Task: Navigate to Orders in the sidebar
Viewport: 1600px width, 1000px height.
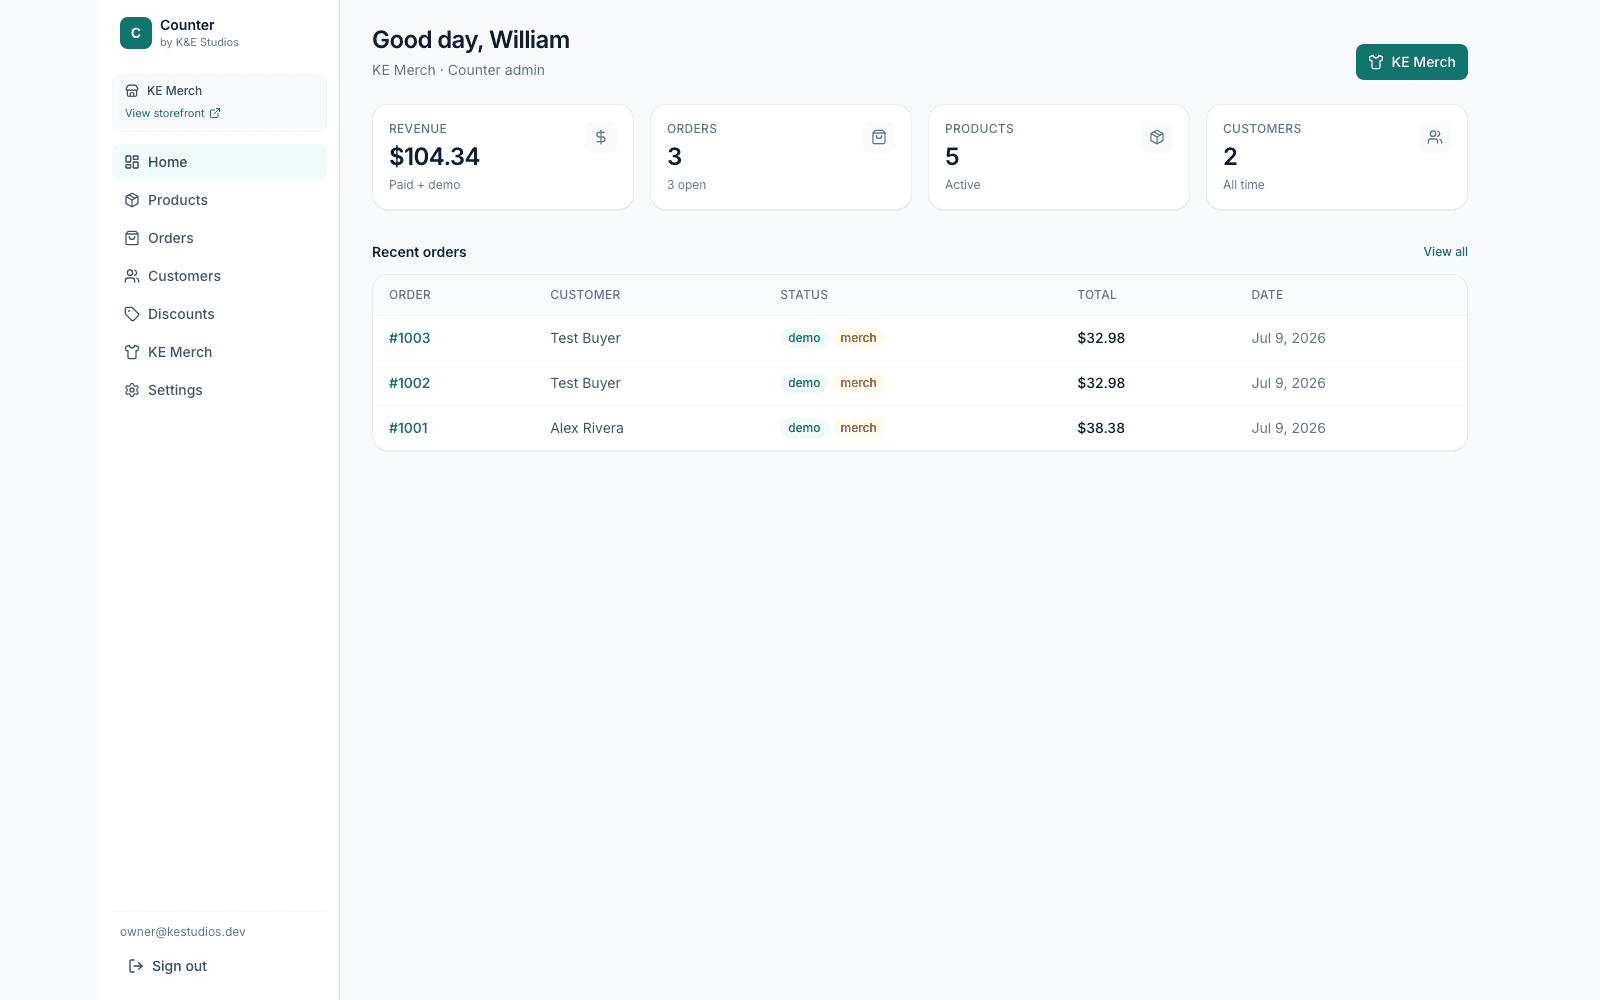Action: 219,238
